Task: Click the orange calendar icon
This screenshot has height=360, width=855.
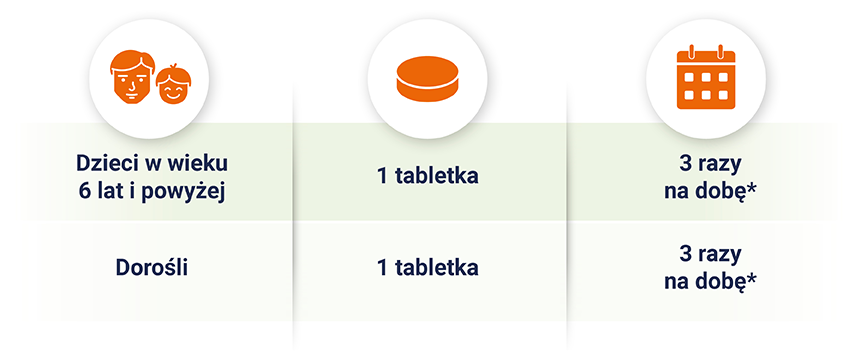Action: pyautogui.click(x=706, y=77)
